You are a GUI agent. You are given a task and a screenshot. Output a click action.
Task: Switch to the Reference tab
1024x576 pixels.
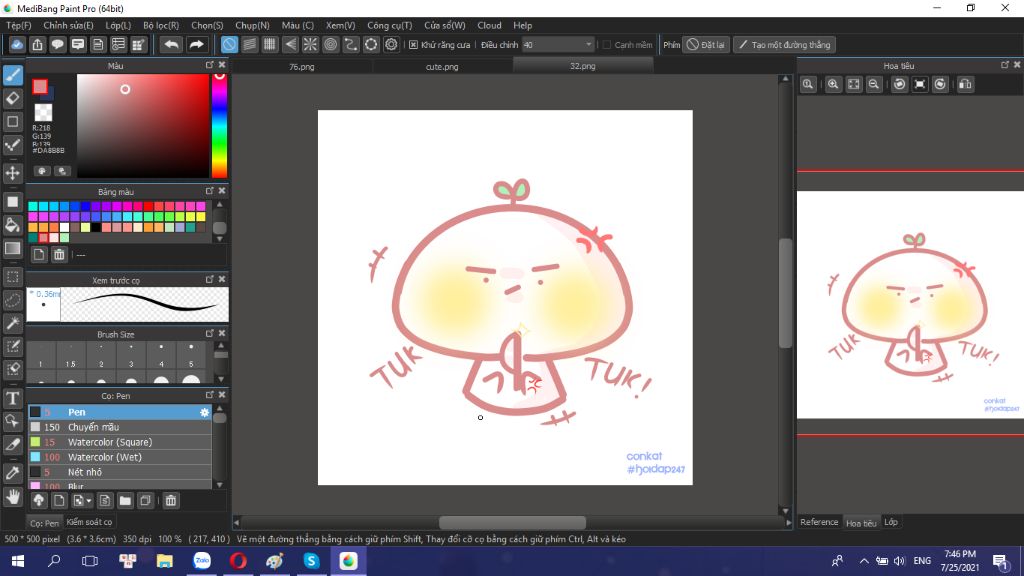[819, 522]
